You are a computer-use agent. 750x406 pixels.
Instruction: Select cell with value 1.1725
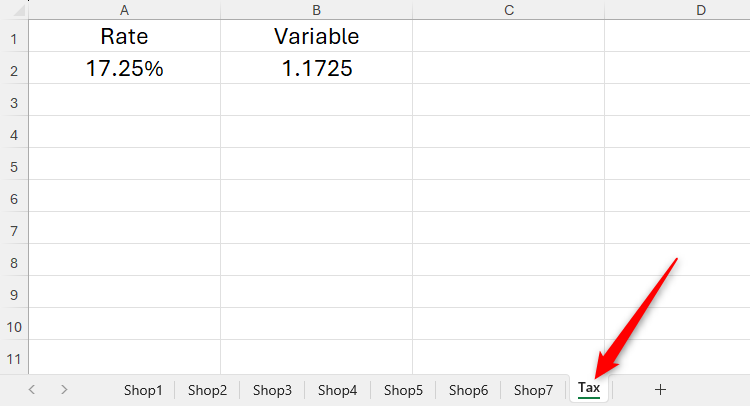click(316, 70)
